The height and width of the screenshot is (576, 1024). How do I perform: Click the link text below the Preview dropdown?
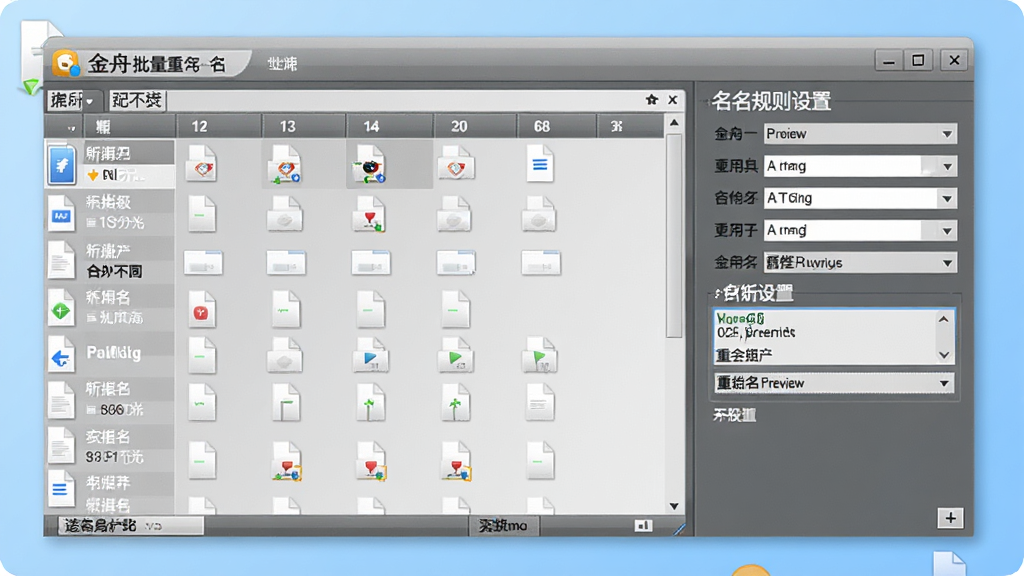coord(734,415)
